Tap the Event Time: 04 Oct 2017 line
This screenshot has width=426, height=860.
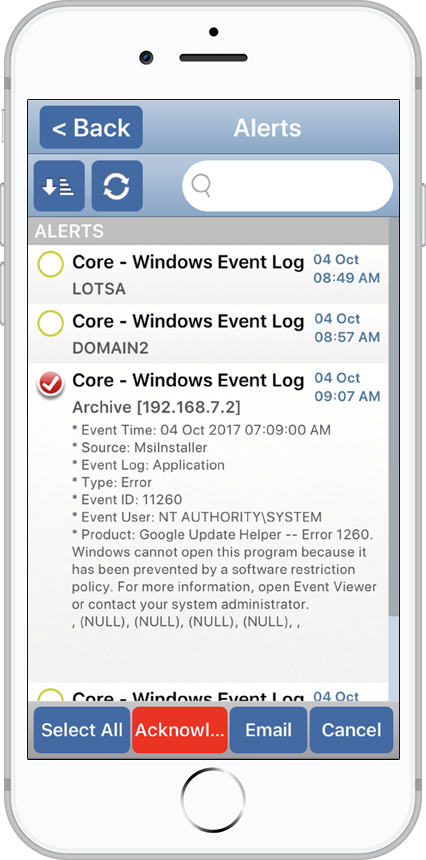[201, 429]
